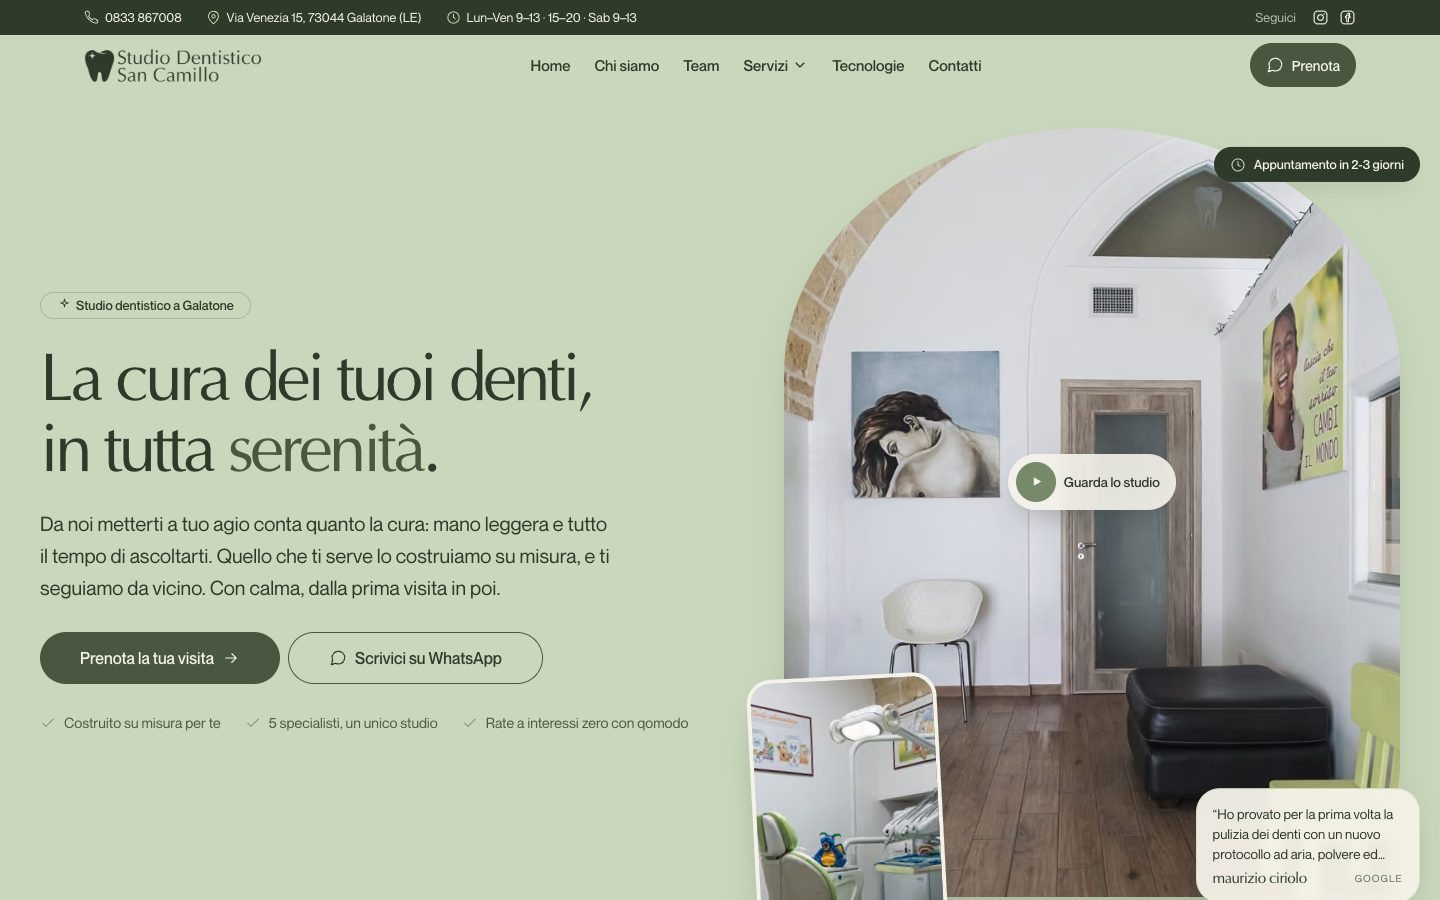The height and width of the screenshot is (900, 1440).
Task: Open the Tecnologie page
Action: pyautogui.click(x=868, y=66)
